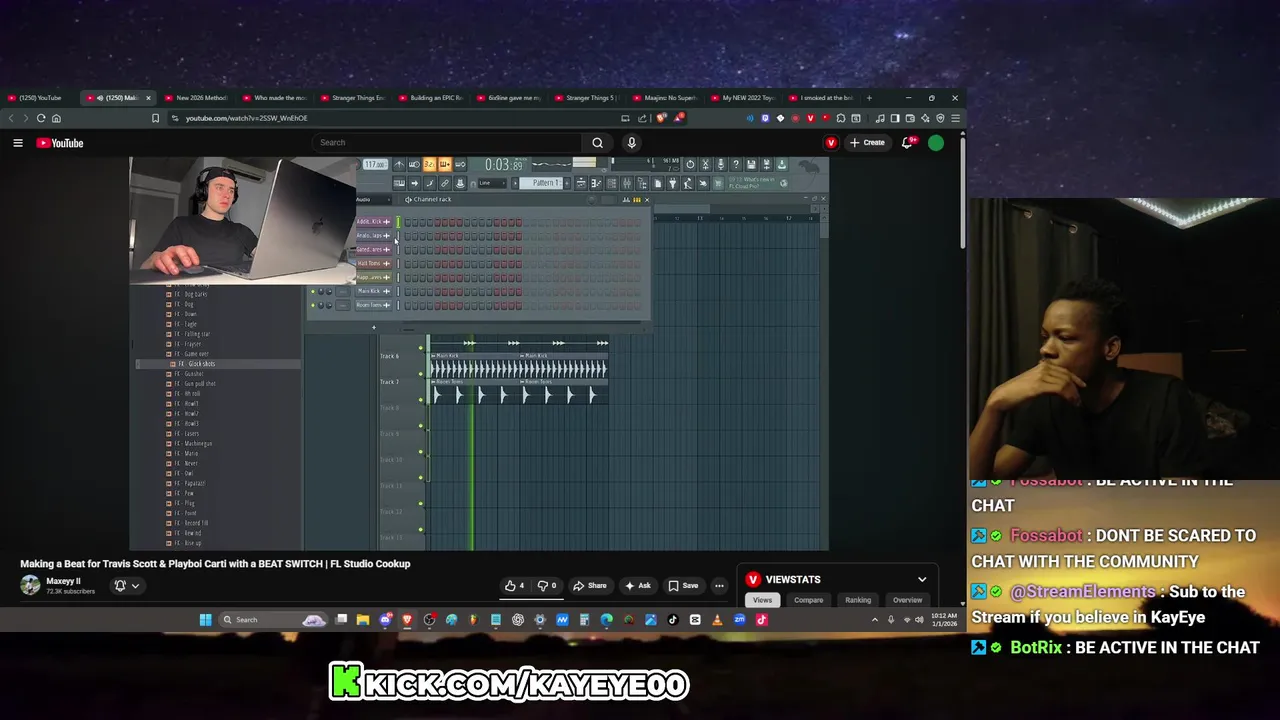
Task: Reload the page with browser refresh button
Action: 41,118
